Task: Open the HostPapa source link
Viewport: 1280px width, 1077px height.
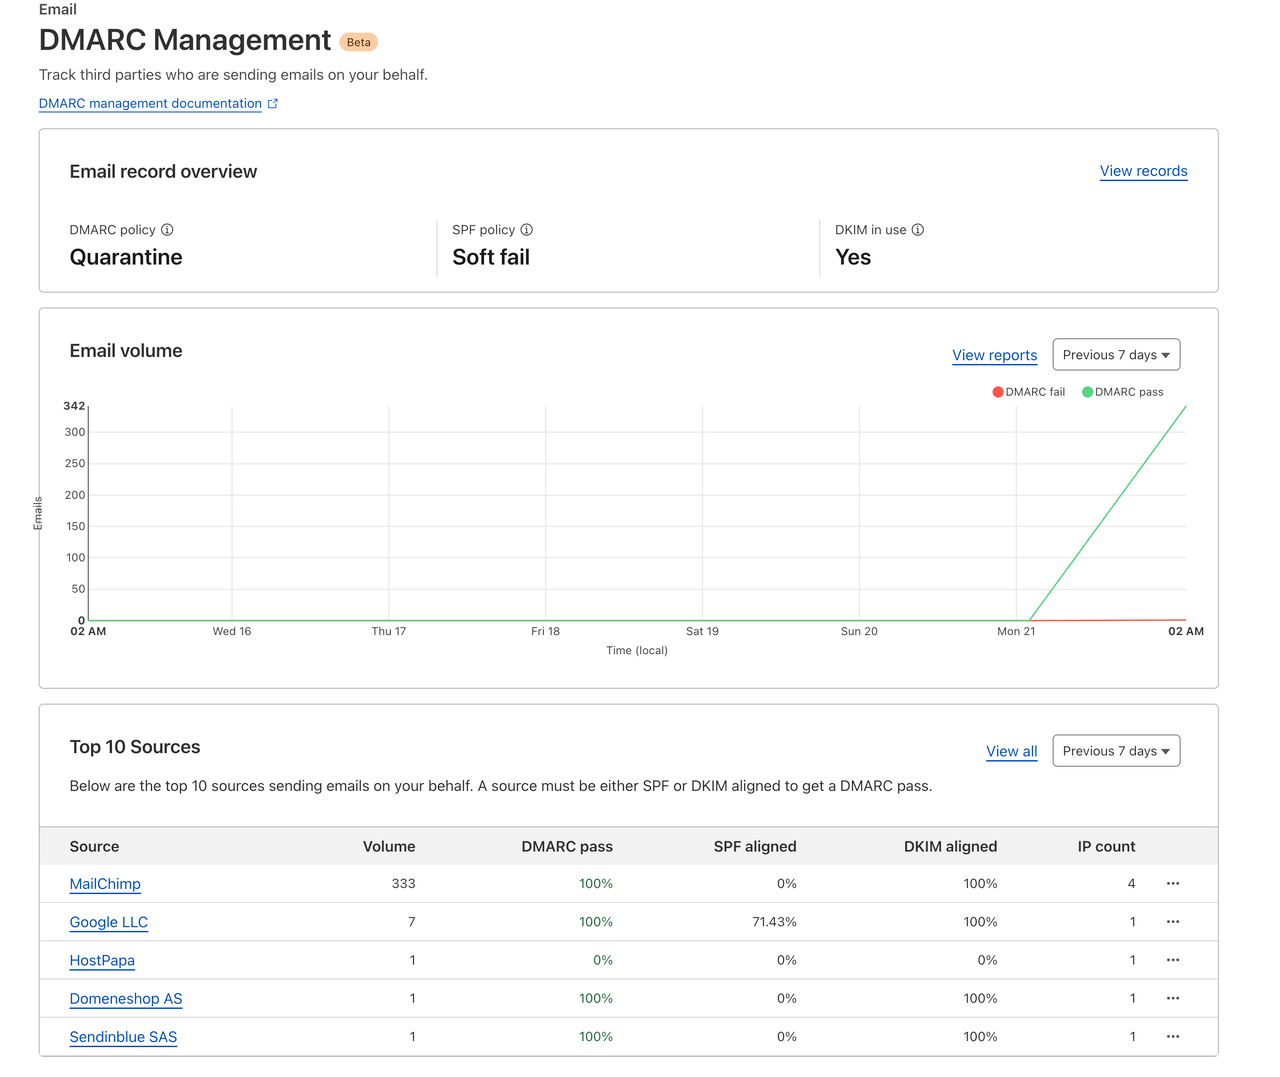Action: pos(102,960)
